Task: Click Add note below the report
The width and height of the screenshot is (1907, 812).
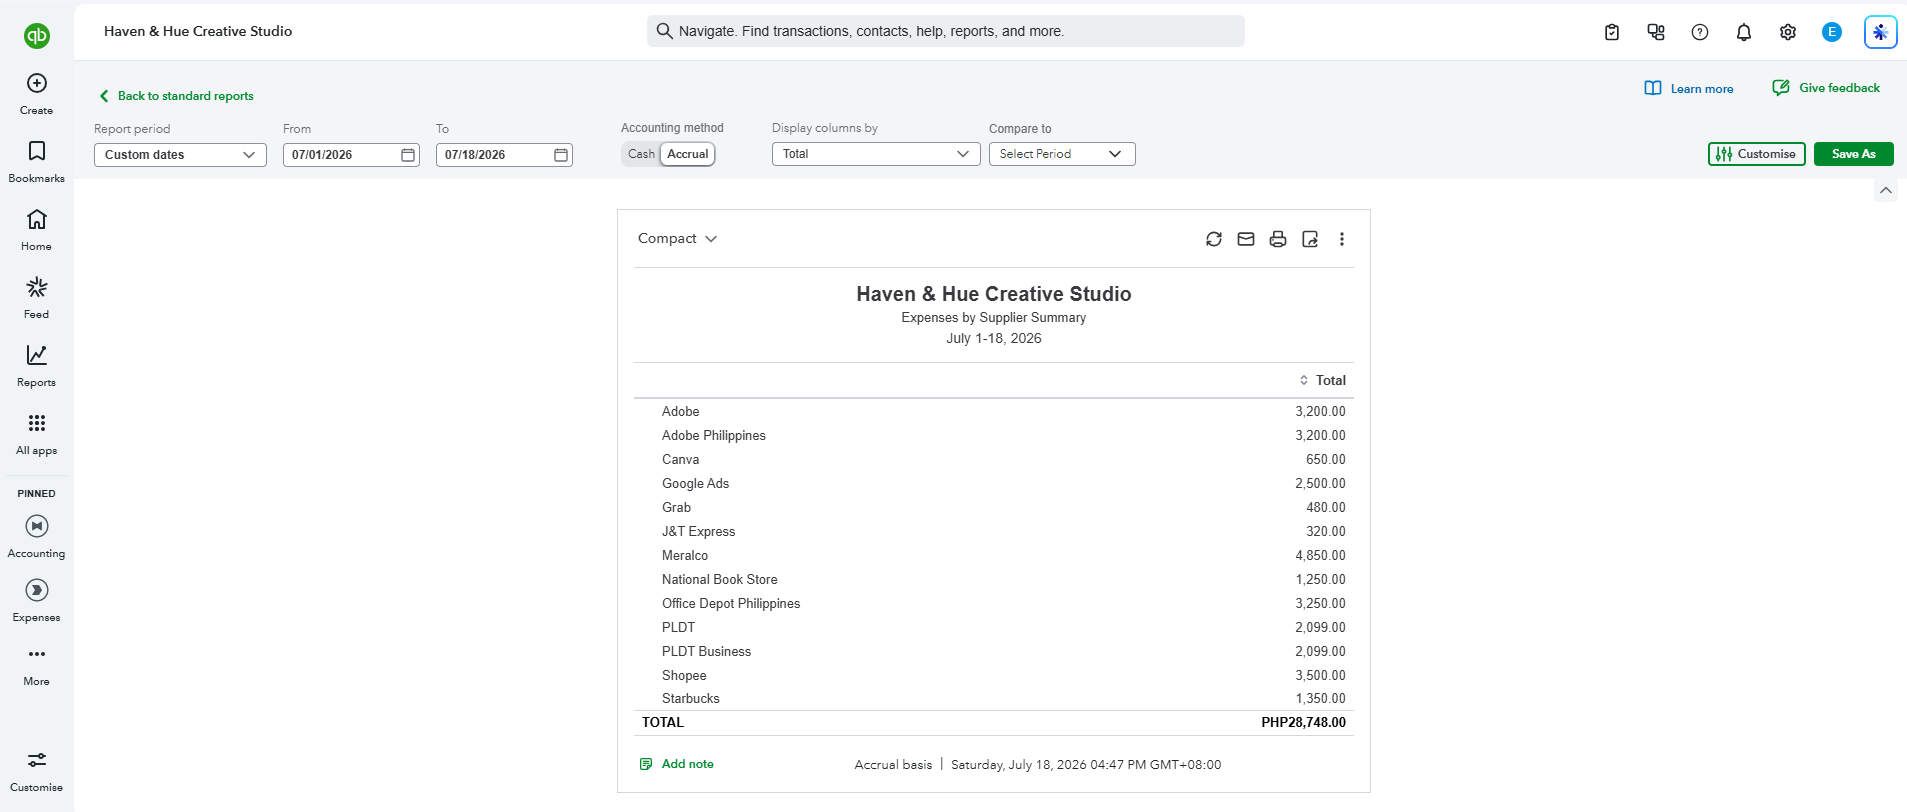Action: pos(677,764)
